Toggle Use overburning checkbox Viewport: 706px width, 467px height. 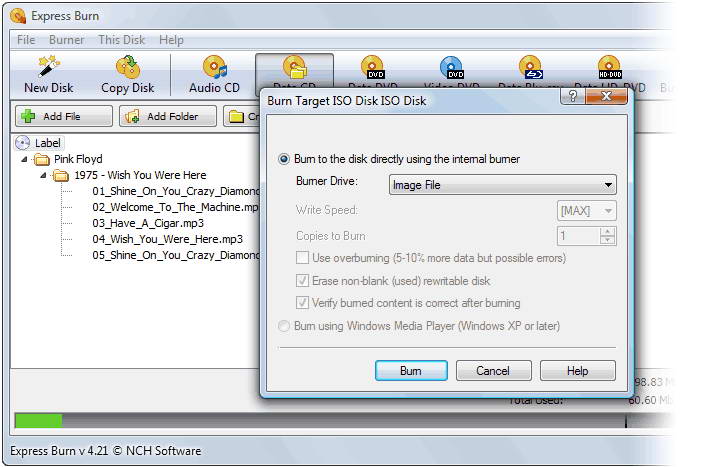click(302, 258)
